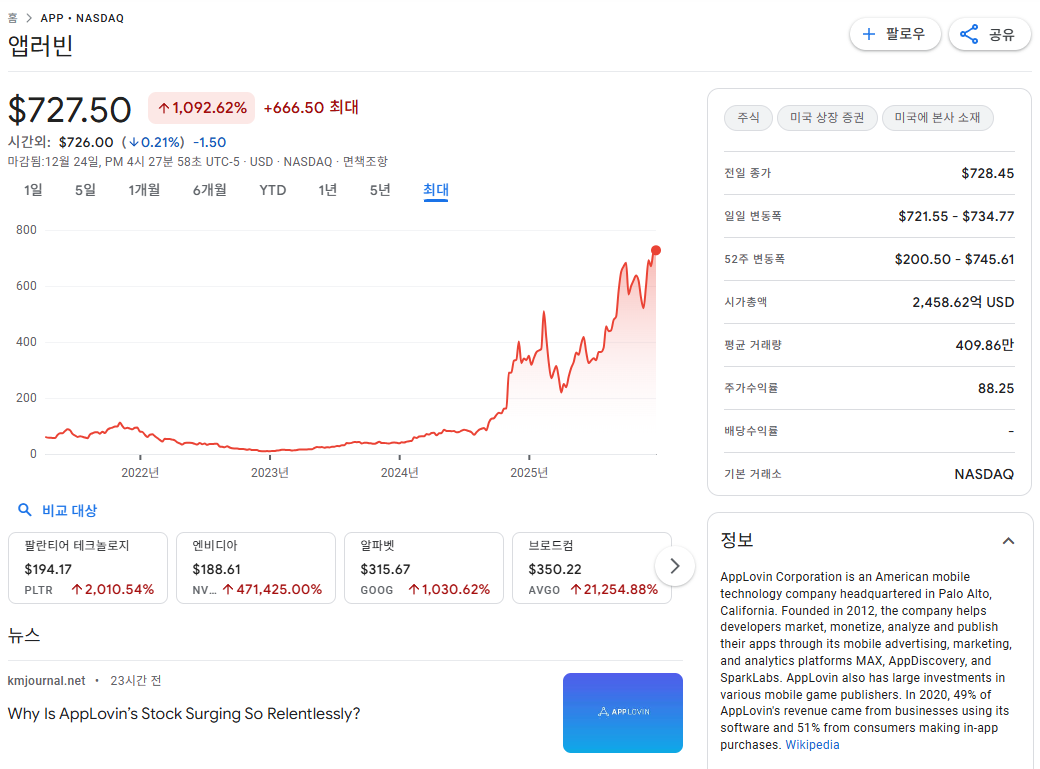The width and height of the screenshot is (1040, 769).
Task: Open the Wikipedia link in 정보
Action: pos(812,744)
